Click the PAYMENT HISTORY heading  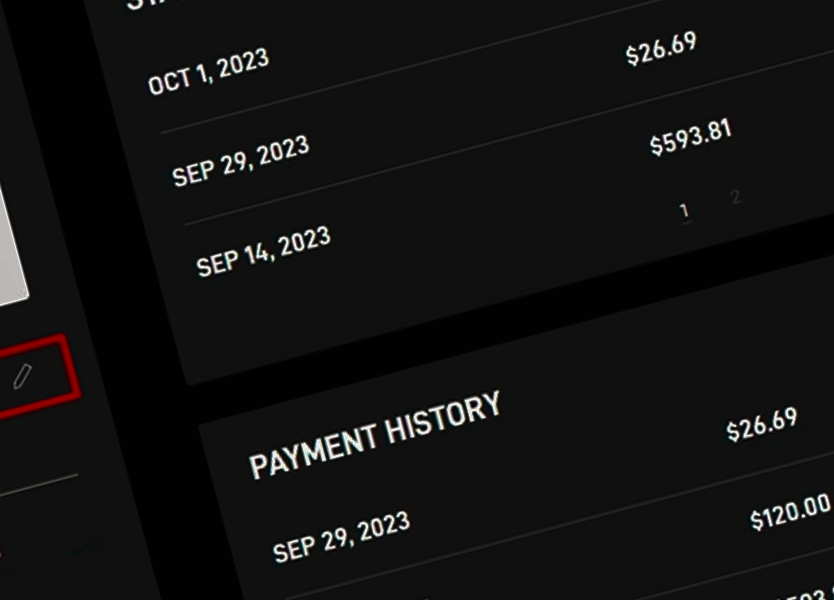point(375,435)
